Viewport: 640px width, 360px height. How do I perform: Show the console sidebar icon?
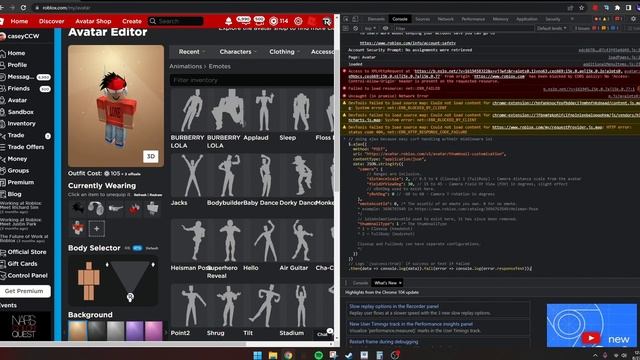click(x=346, y=28)
